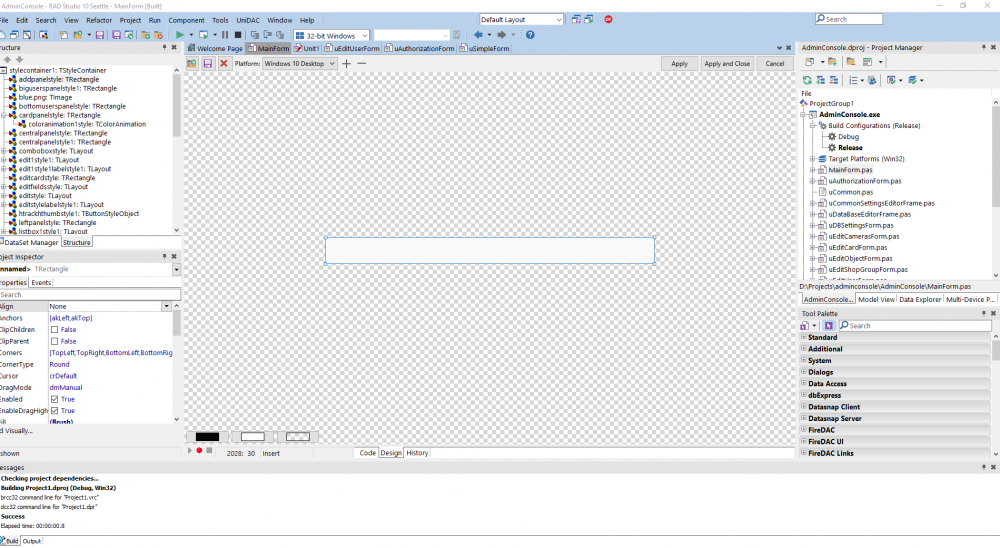1000x548 pixels.
Task: Switch to the Code tab
Action: click(367, 453)
